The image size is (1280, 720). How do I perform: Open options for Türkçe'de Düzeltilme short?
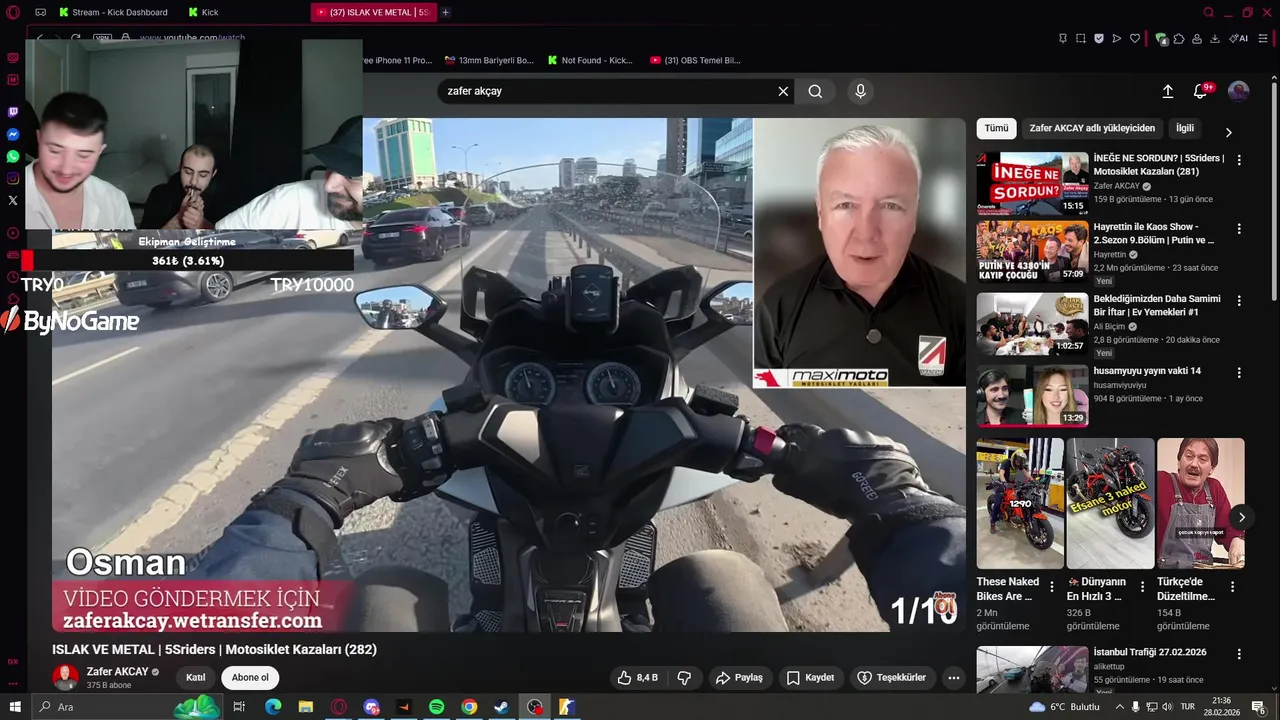point(1232,587)
